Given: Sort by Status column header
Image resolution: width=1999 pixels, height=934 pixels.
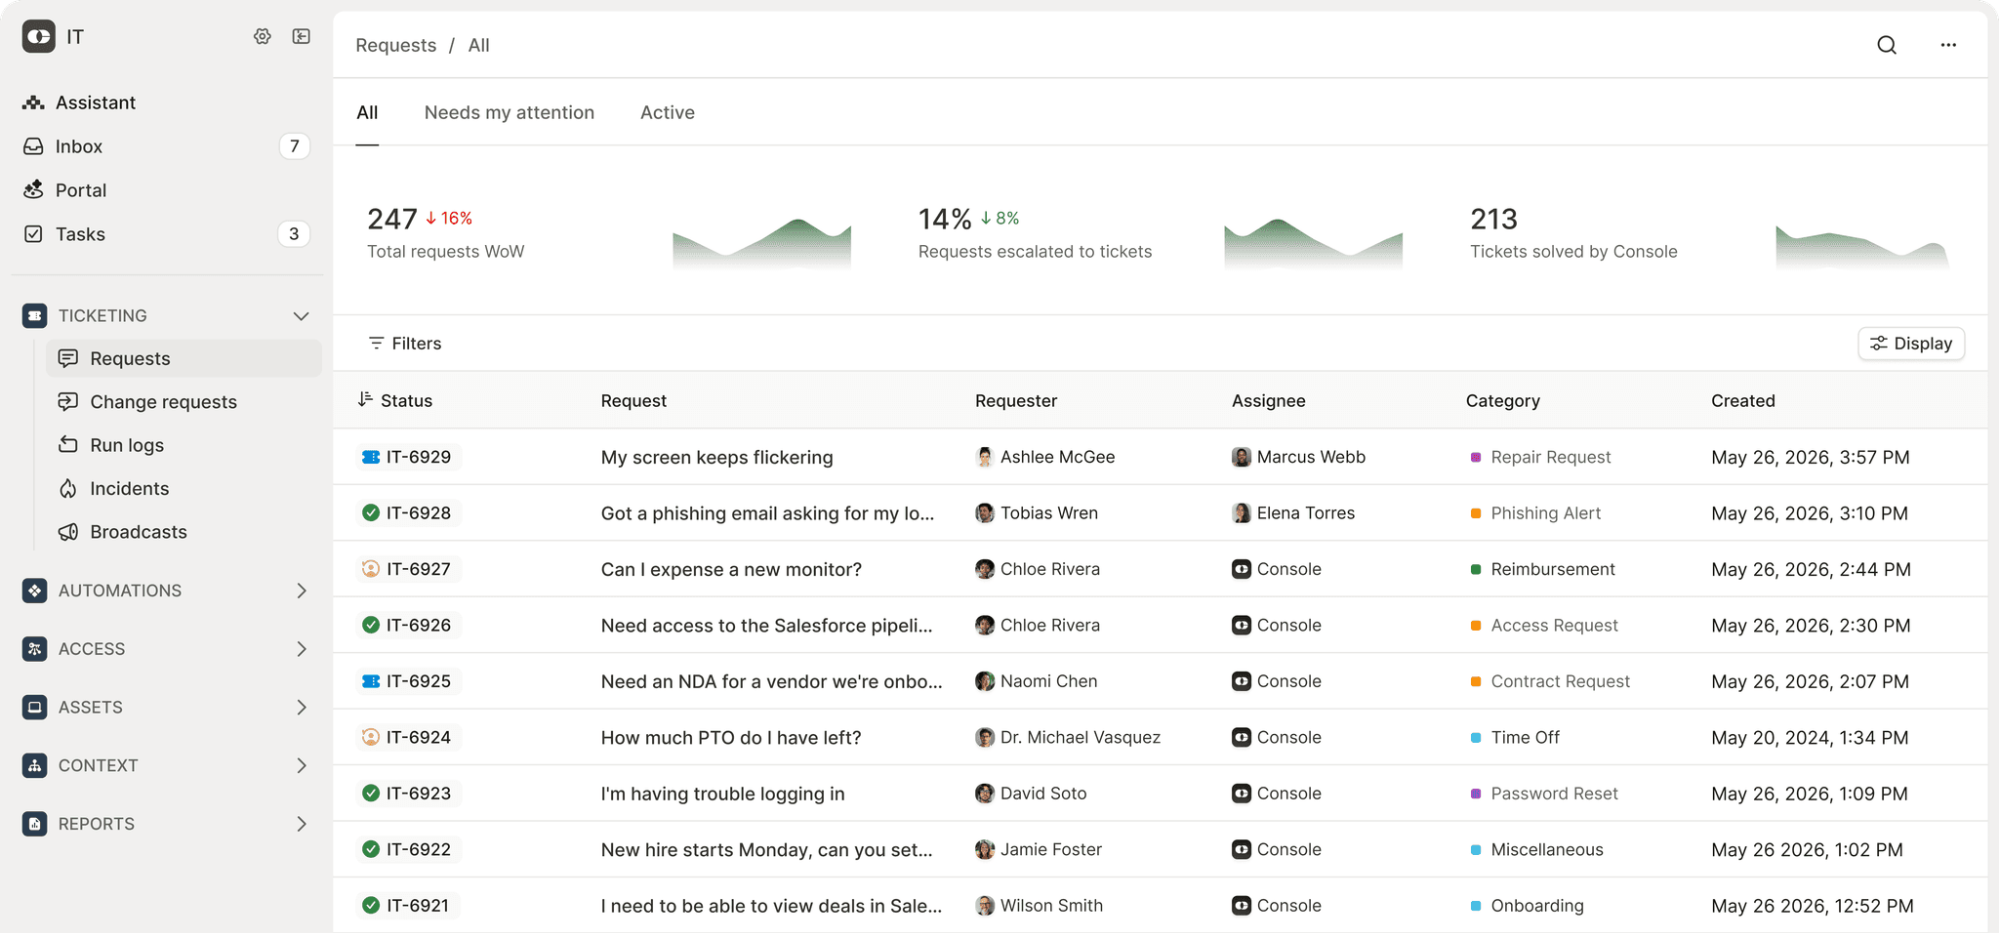Looking at the screenshot, I should pyautogui.click(x=395, y=400).
